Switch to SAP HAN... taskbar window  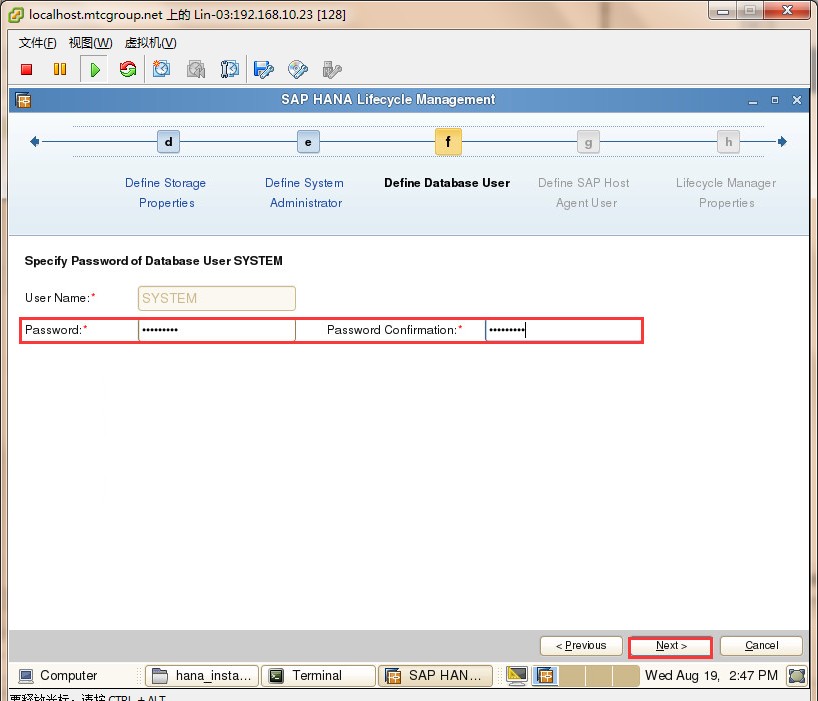435,675
